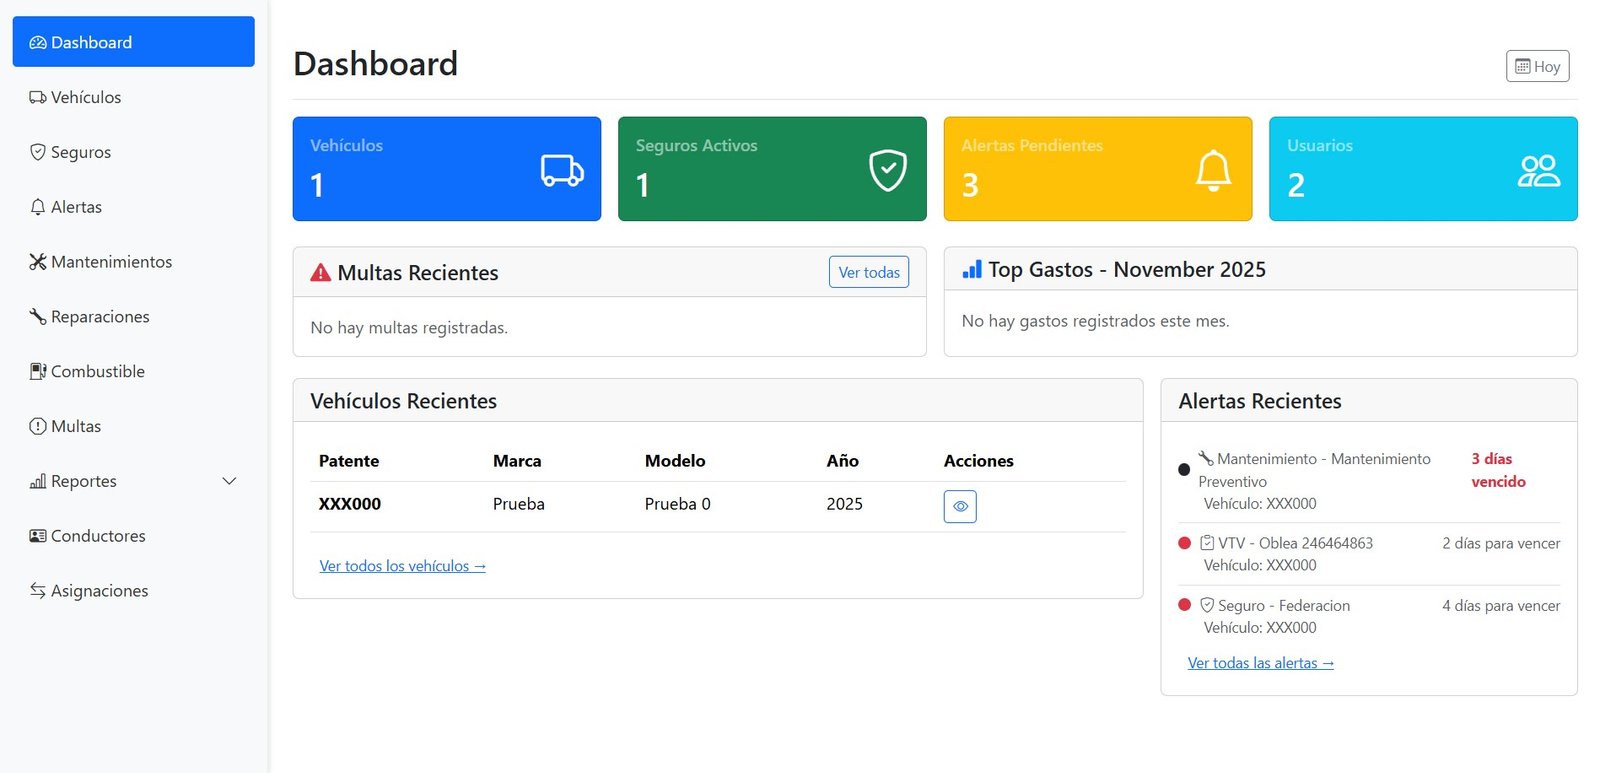Click the exclamation icon beside Multas
1600x773 pixels.
coord(38,426)
